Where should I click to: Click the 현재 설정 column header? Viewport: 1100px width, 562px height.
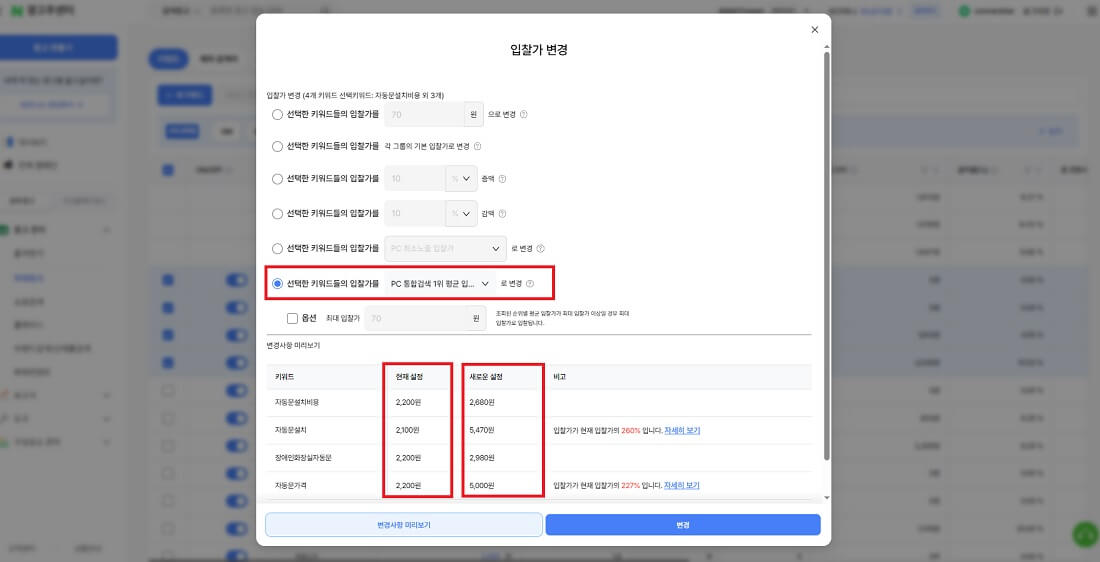pos(411,377)
